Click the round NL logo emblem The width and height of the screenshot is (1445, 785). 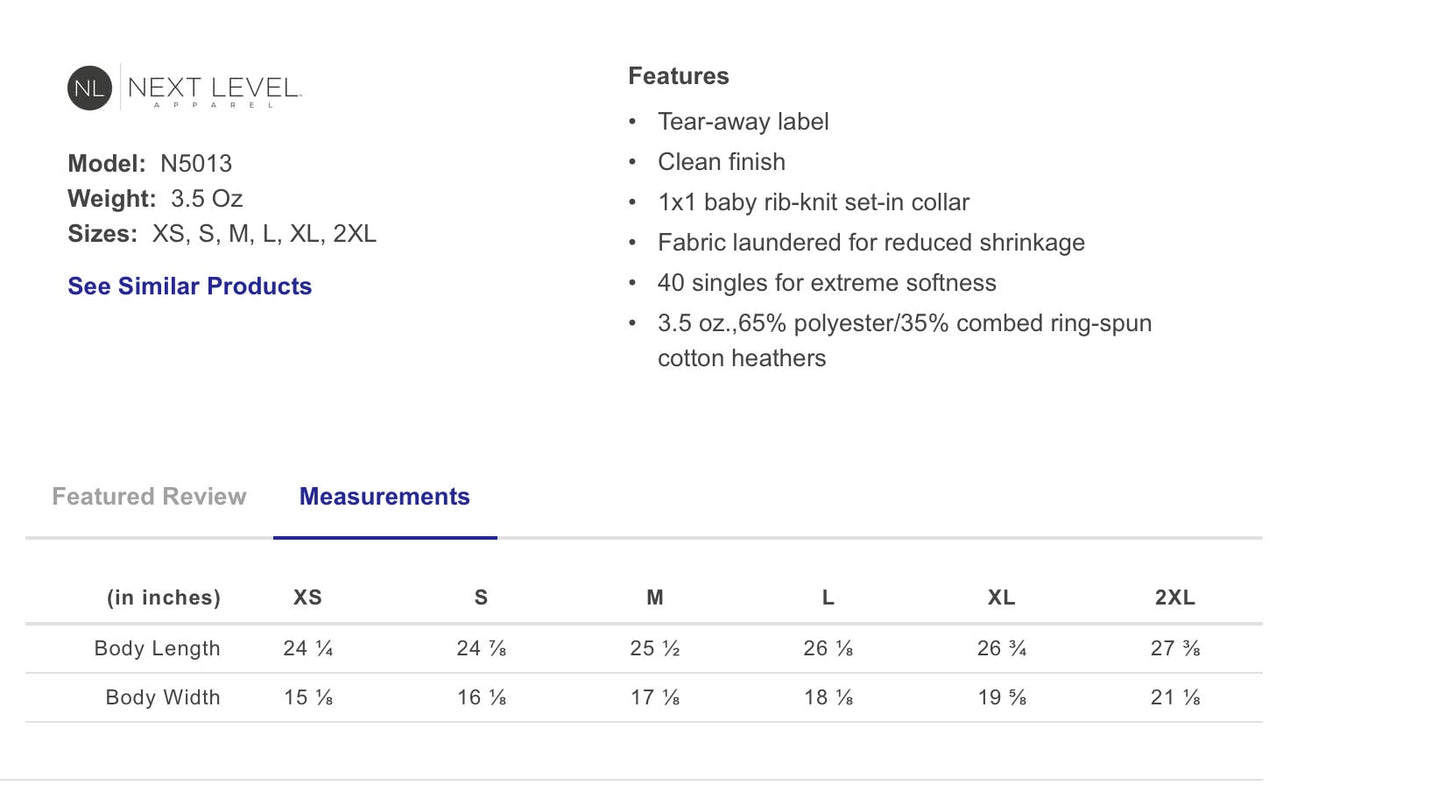[89, 88]
